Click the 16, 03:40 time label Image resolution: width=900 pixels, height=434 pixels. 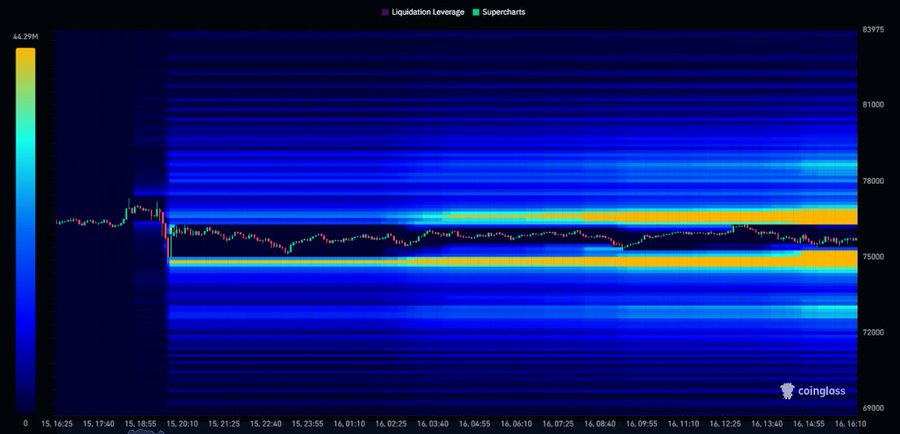pos(433,424)
